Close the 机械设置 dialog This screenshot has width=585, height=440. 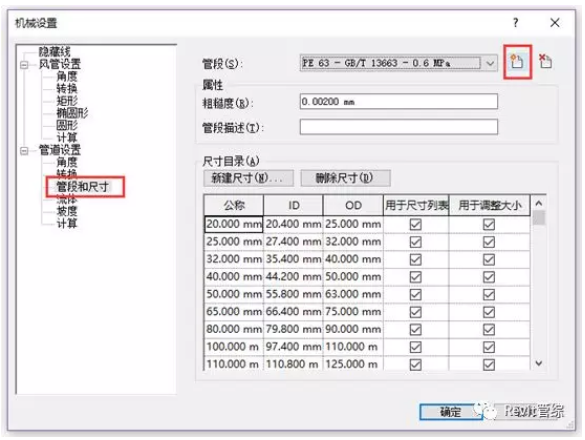pyautogui.click(x=555, y=23)
